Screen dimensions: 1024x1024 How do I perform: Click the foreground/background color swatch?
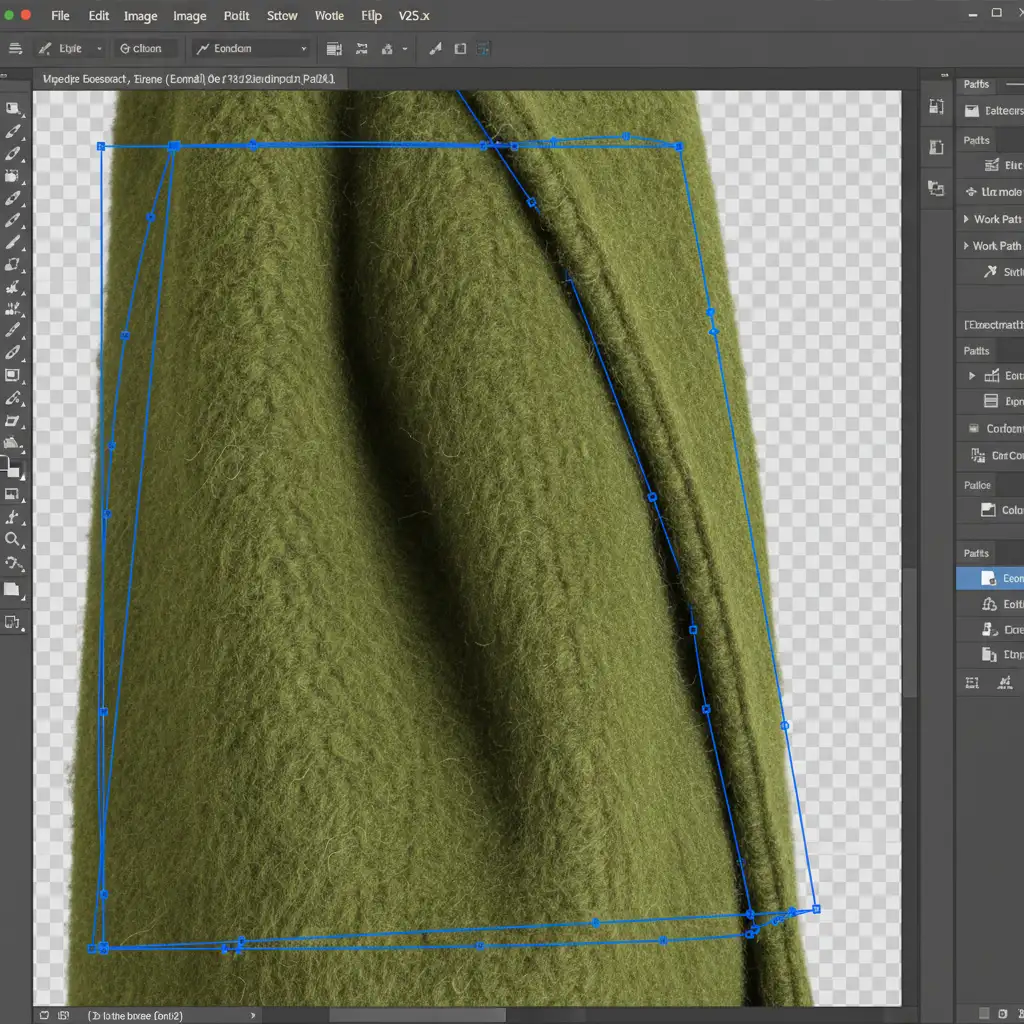11,467
